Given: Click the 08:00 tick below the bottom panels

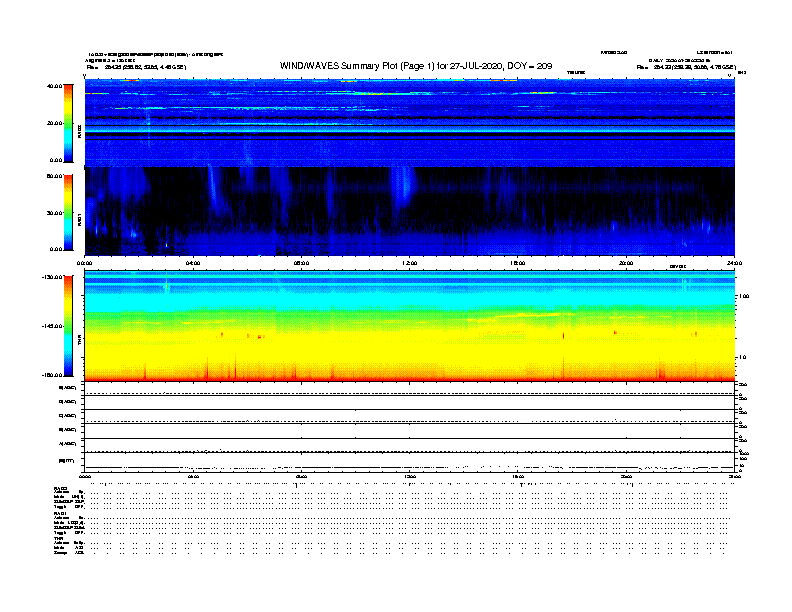Looking at the screenshot, I should pos(301,476).
